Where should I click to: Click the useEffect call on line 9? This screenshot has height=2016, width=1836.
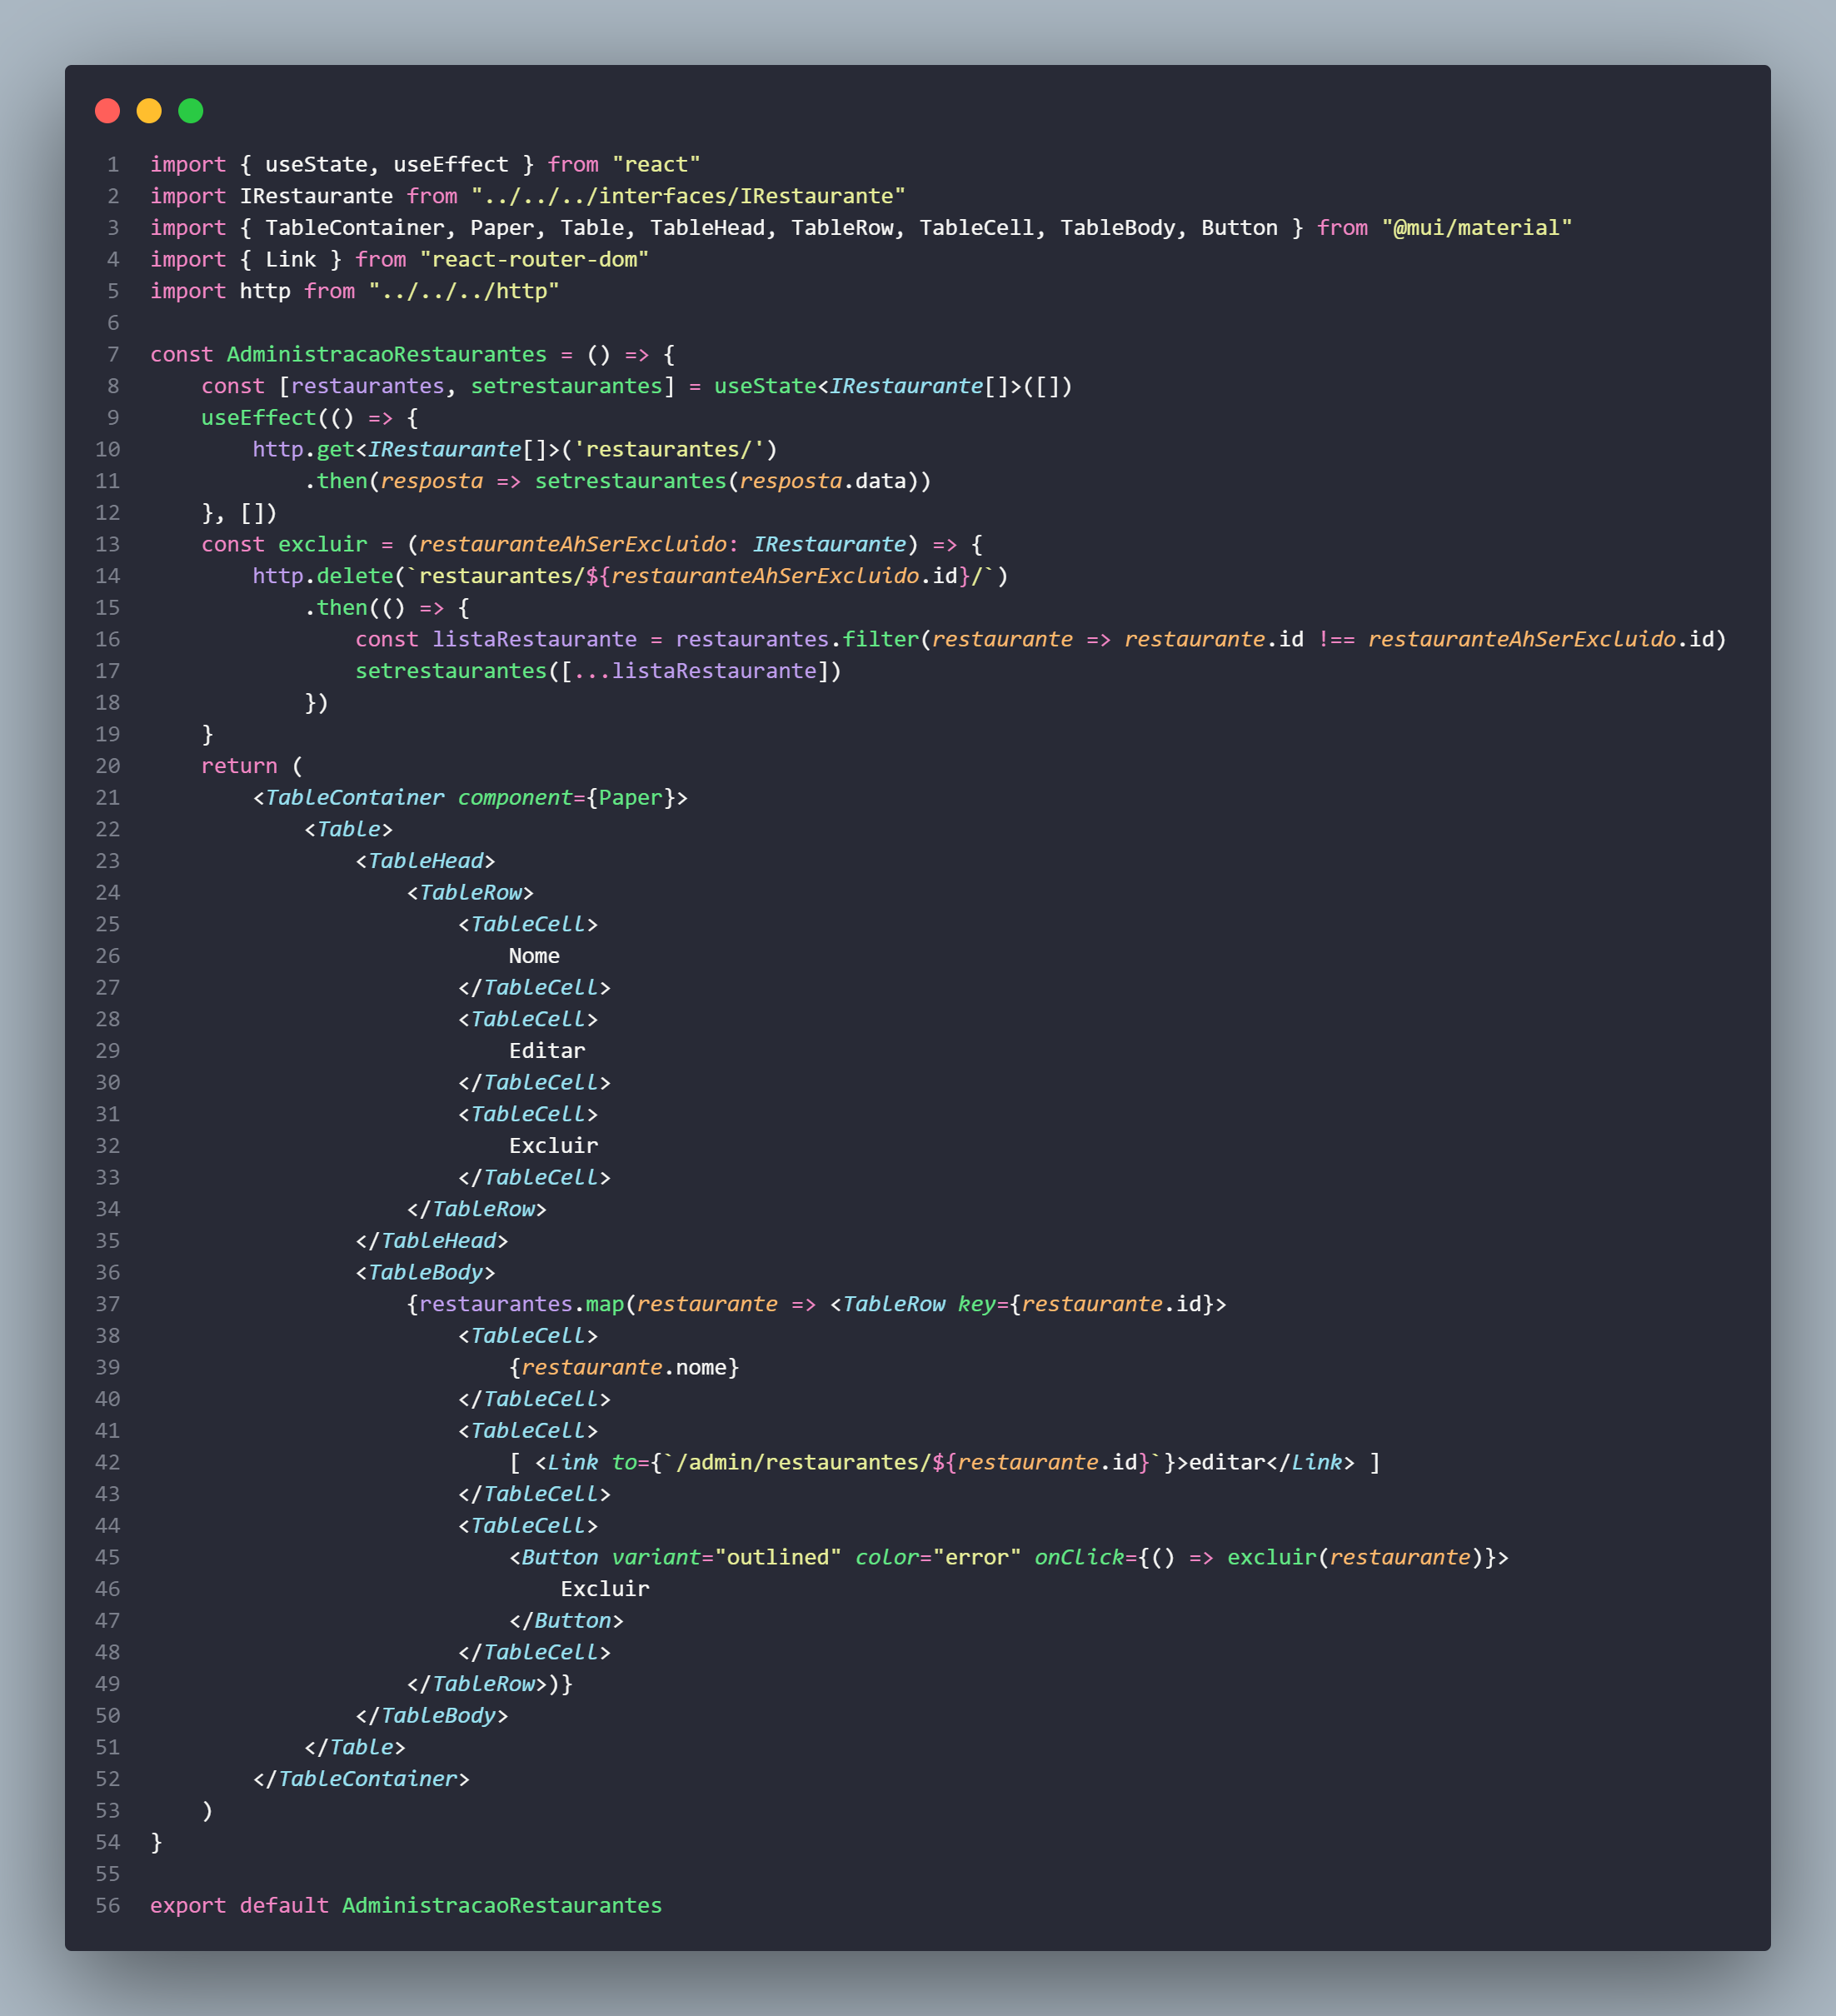pyautogui.click(x=259, y=418)
